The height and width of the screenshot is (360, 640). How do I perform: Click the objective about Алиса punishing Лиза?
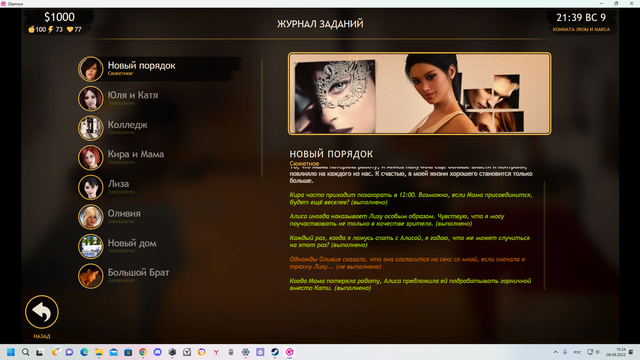click(397, 220)
